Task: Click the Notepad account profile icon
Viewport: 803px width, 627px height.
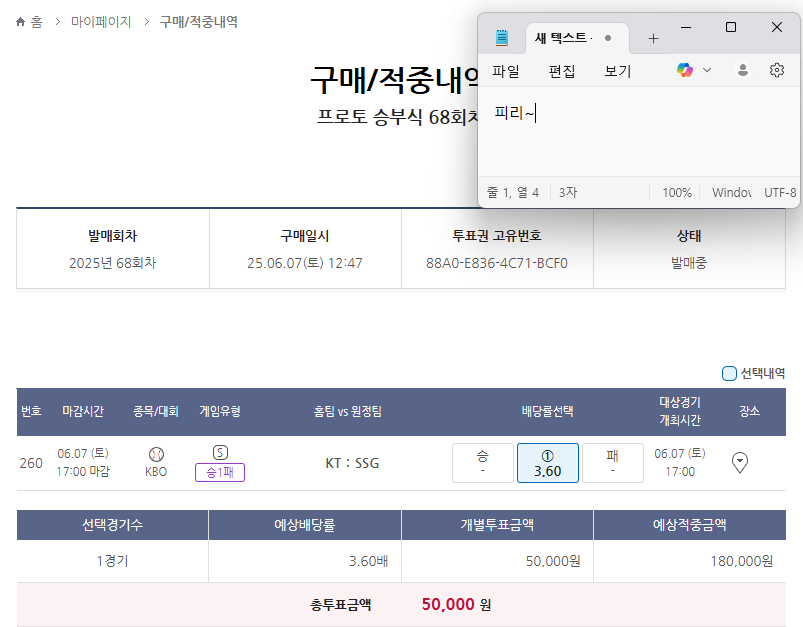Action: (742, 70)
